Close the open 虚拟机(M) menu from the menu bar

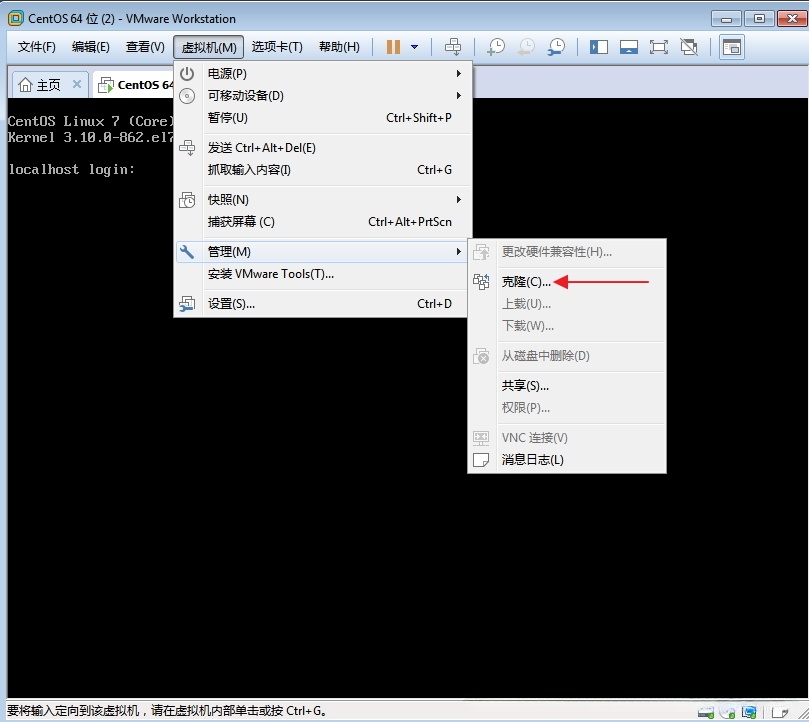(x=208, y=47)
